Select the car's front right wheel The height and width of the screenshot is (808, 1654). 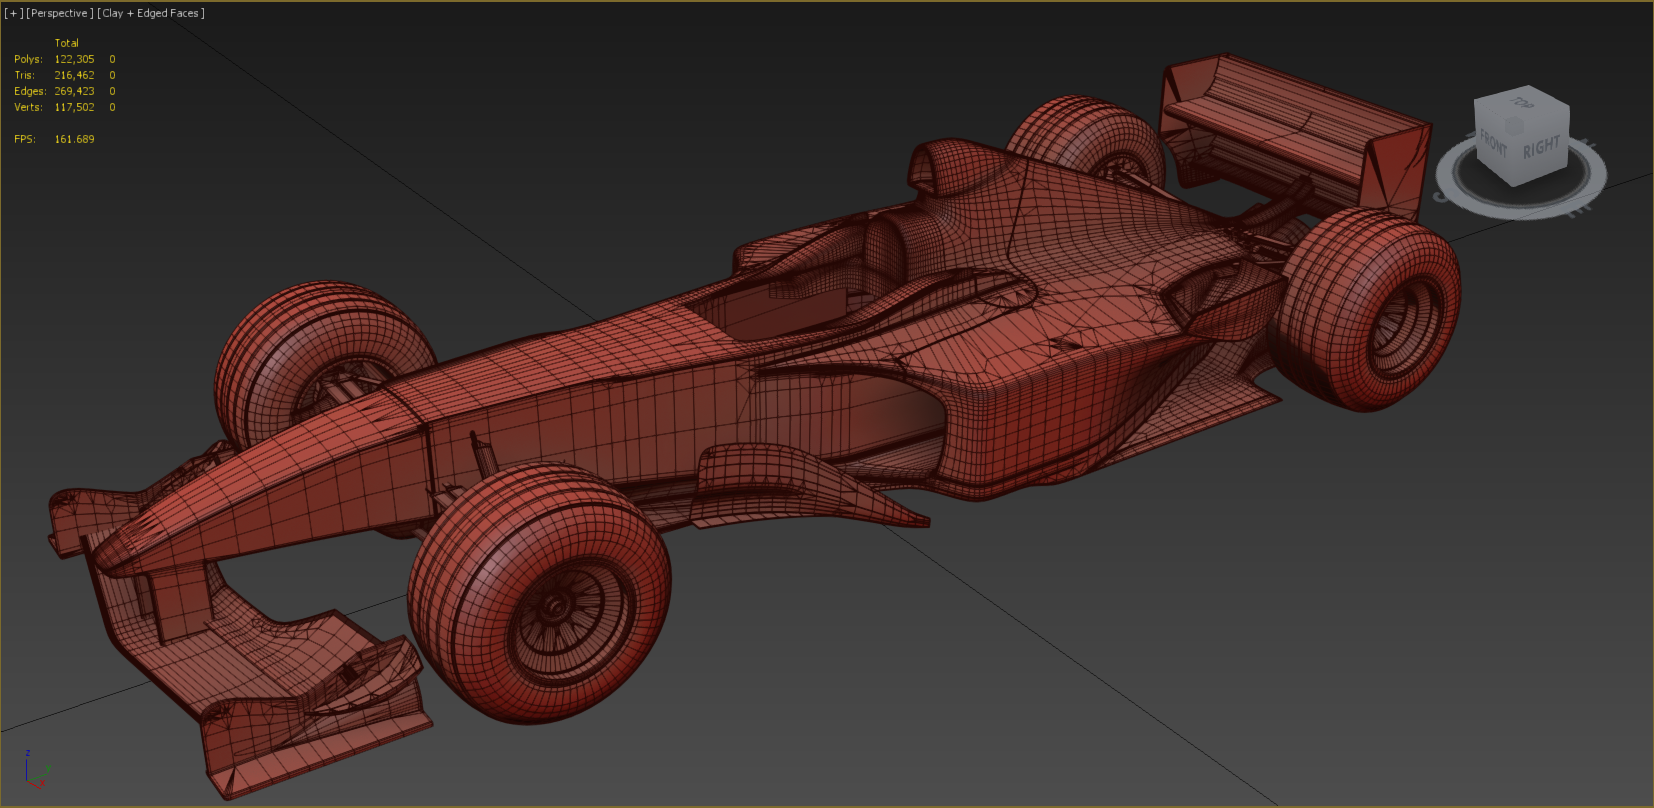[540, 595]
